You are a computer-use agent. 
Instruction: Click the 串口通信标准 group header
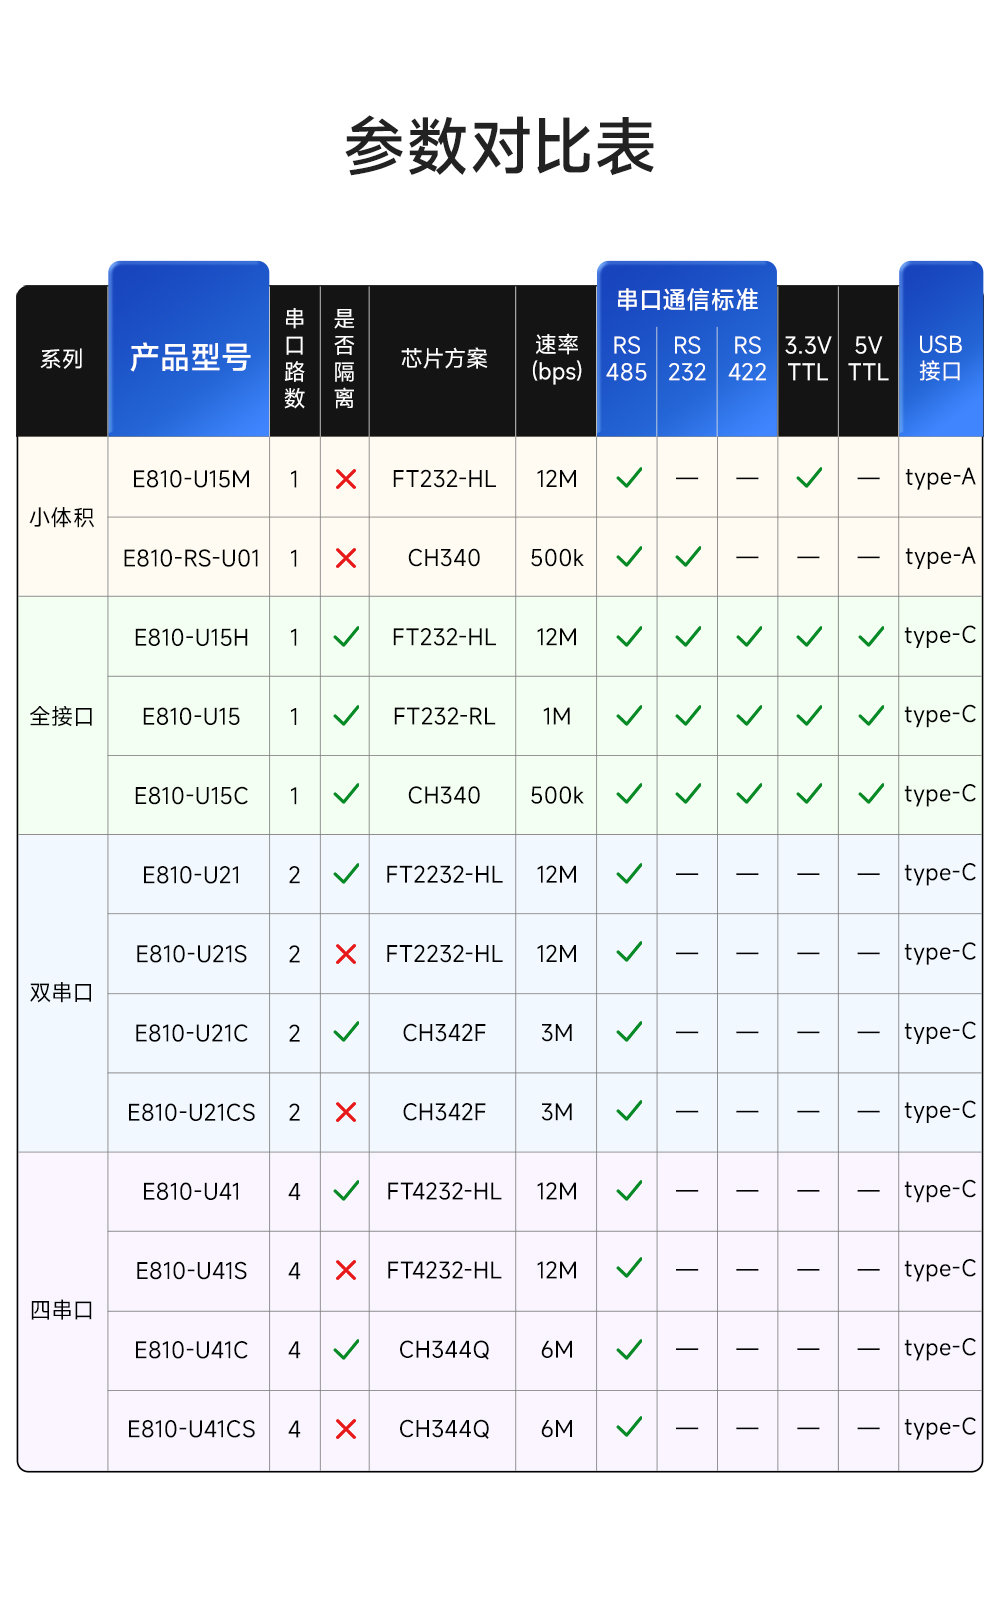tap(687, 300)
